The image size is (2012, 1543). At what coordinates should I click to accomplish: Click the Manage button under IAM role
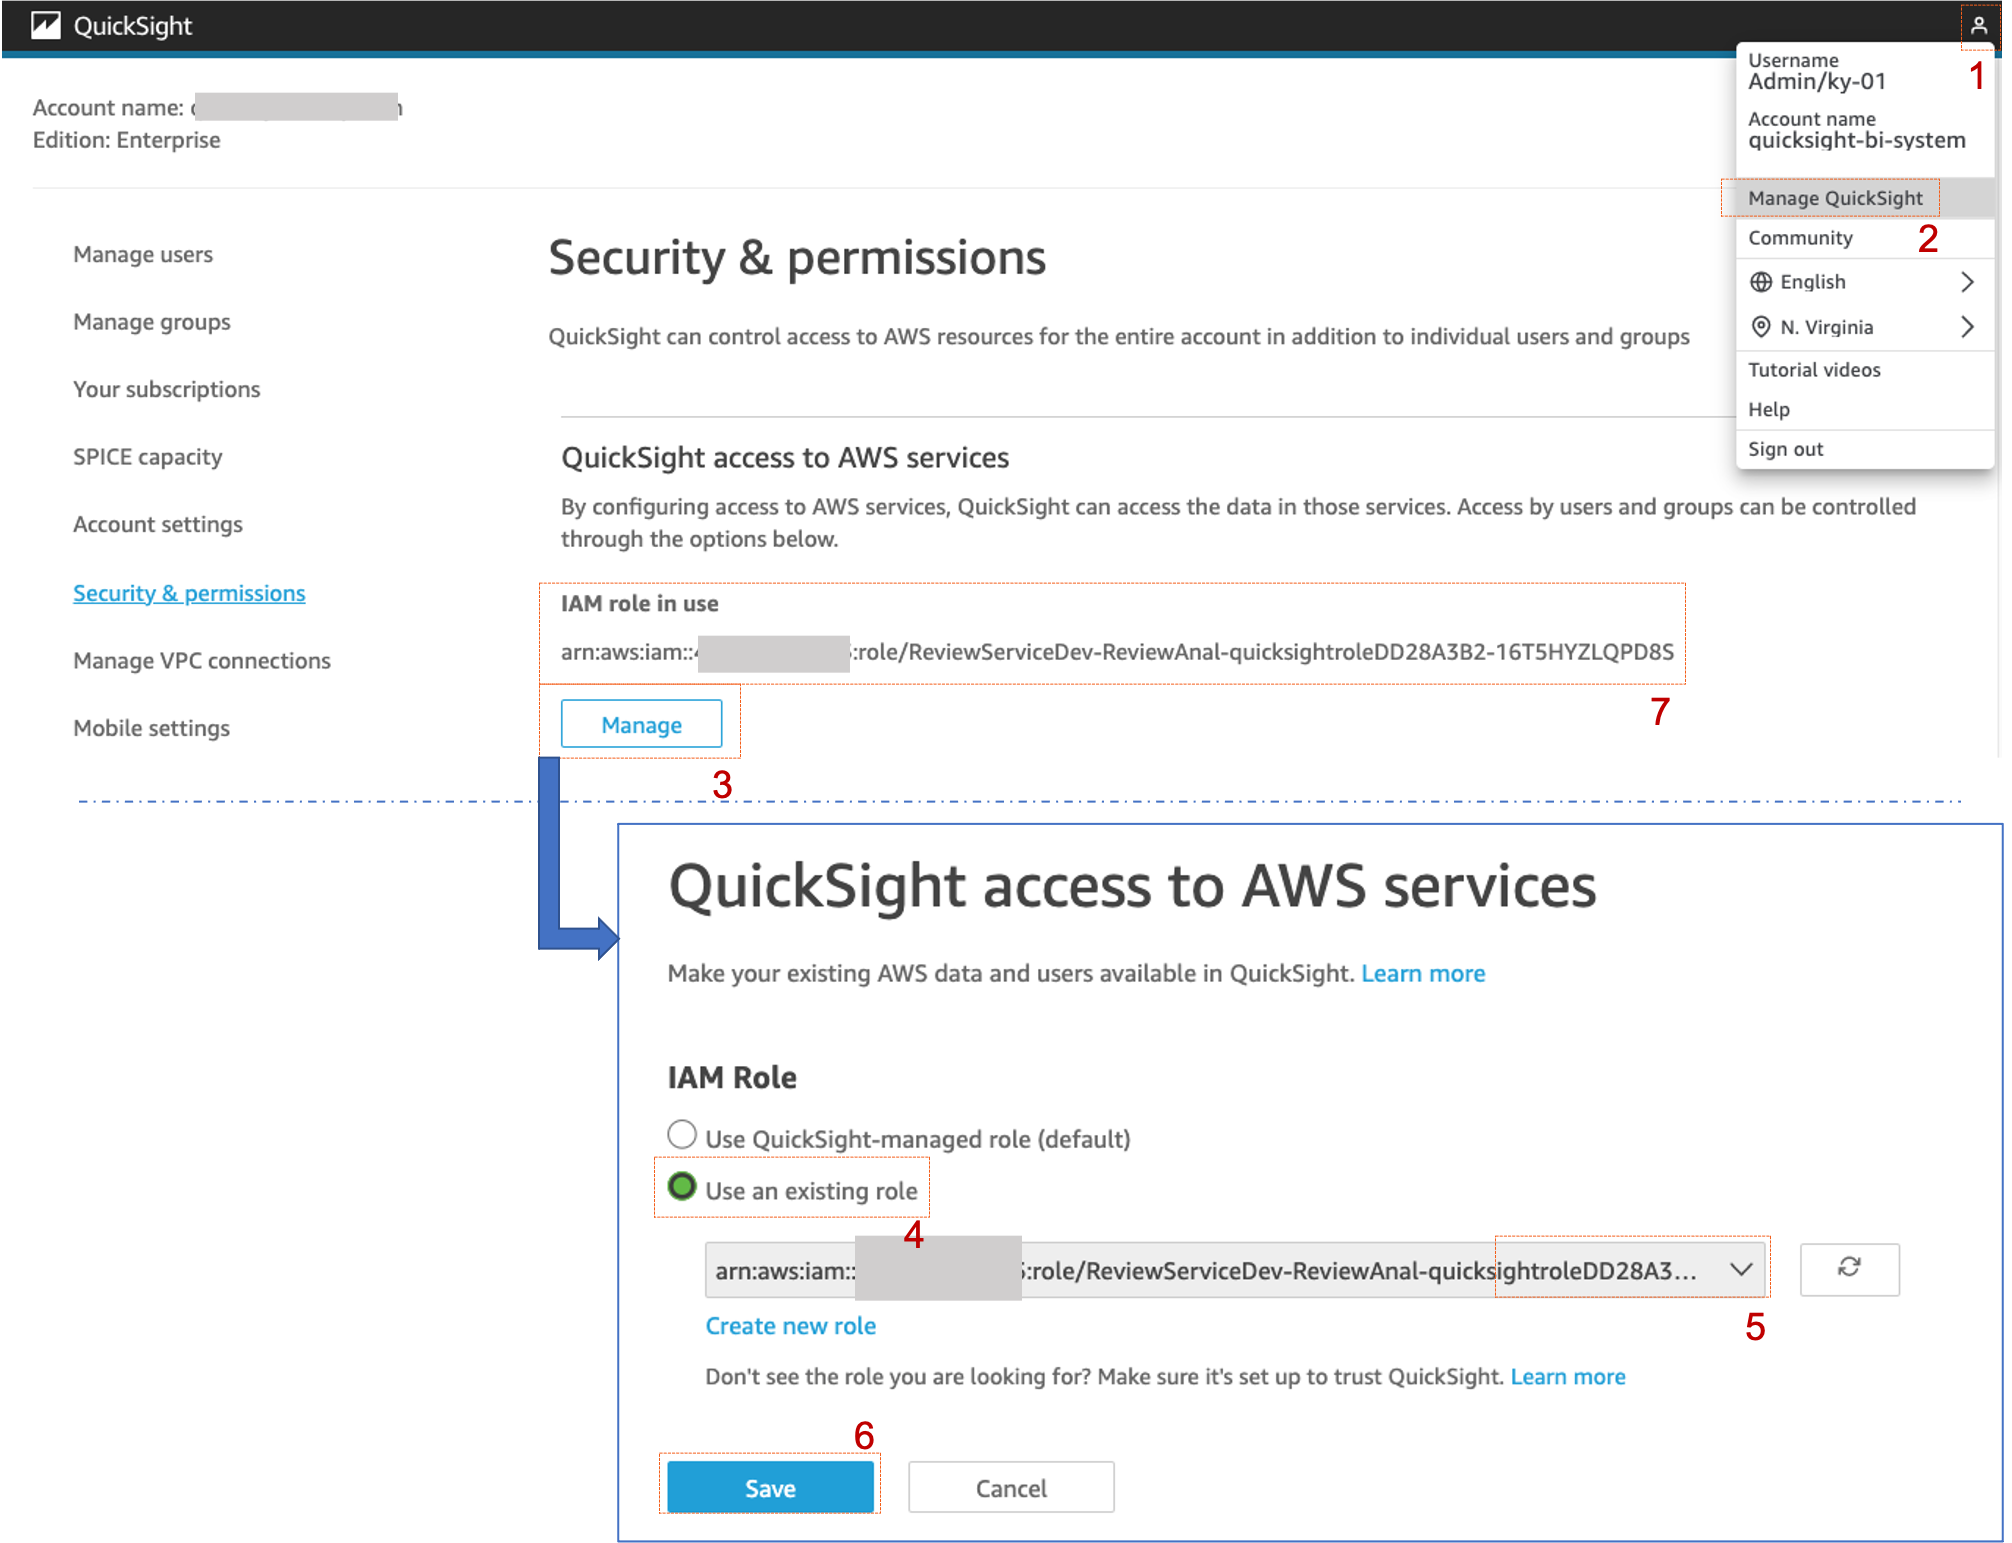pos(641,724)
